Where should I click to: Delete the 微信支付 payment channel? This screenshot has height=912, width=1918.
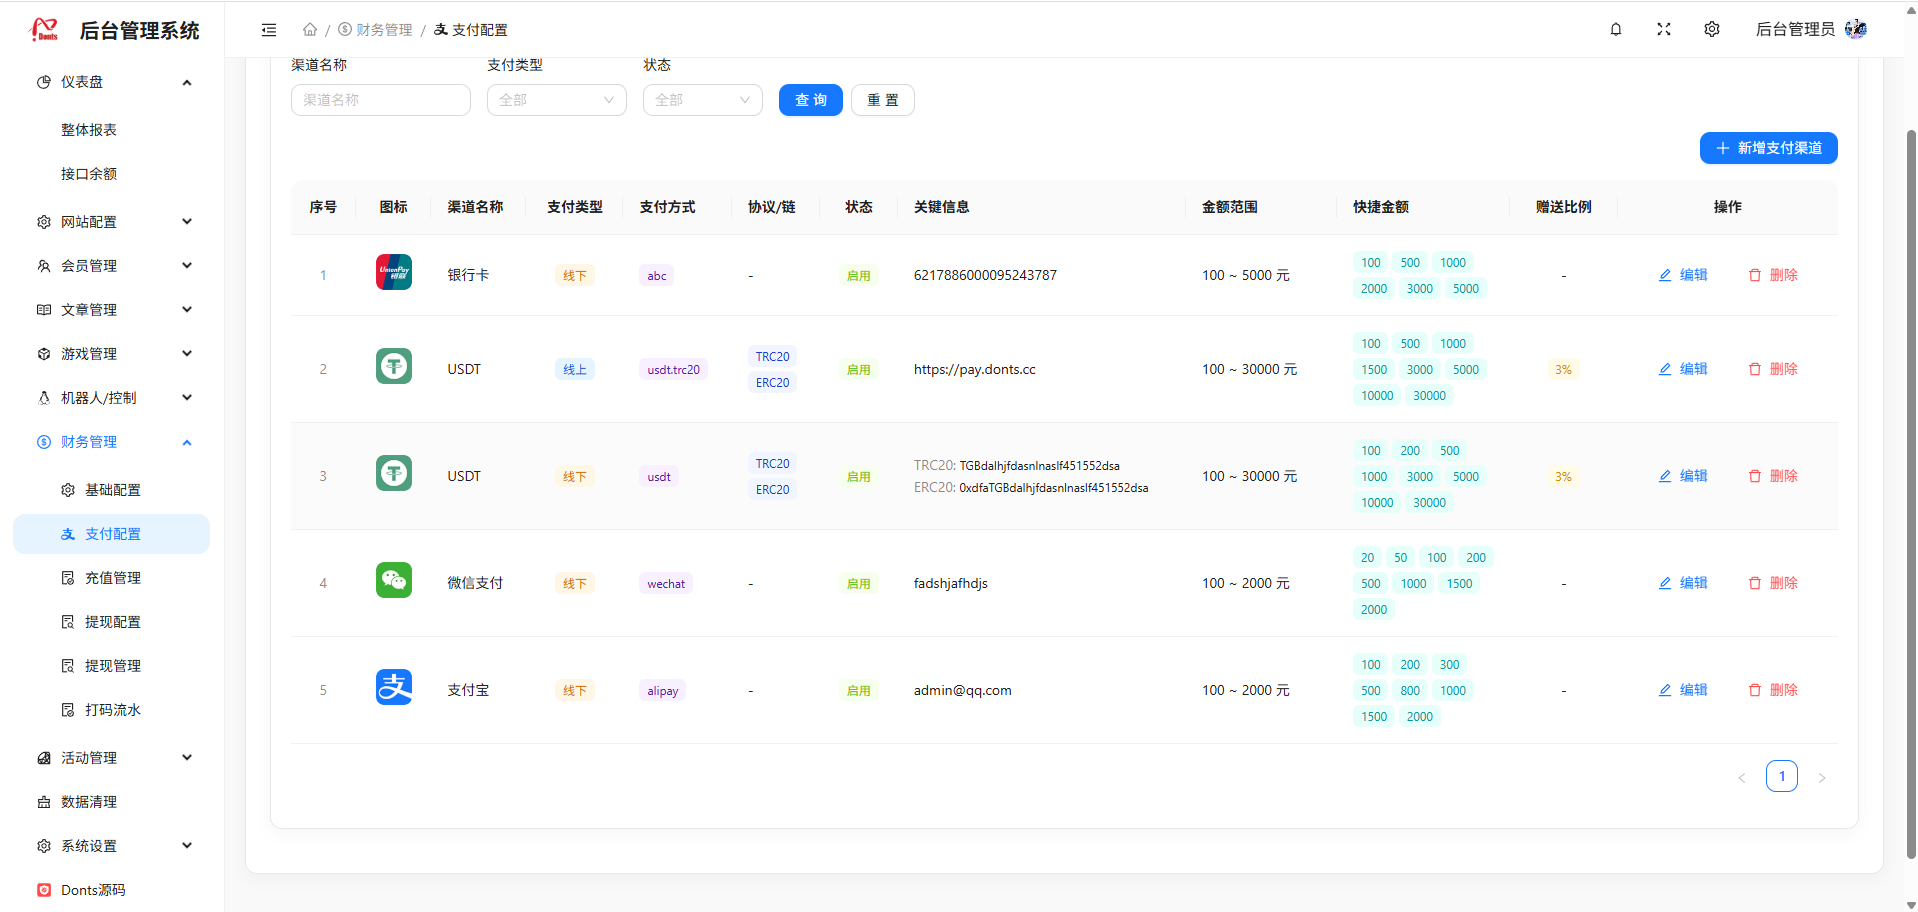click(x=1773, y=583)
